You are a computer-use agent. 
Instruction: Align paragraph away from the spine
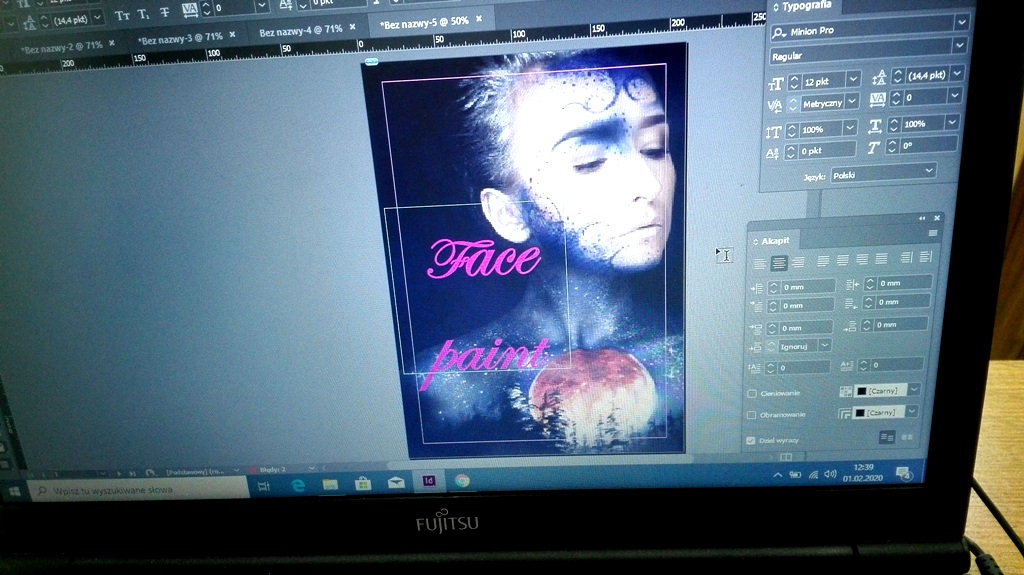[x=925, y=257]
